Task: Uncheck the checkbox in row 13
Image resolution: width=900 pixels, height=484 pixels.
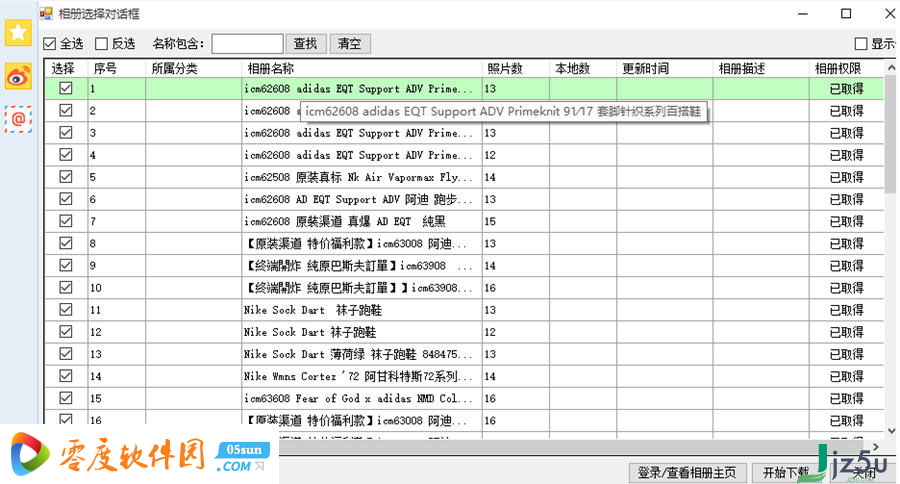Action: click(x=66, y=354)
